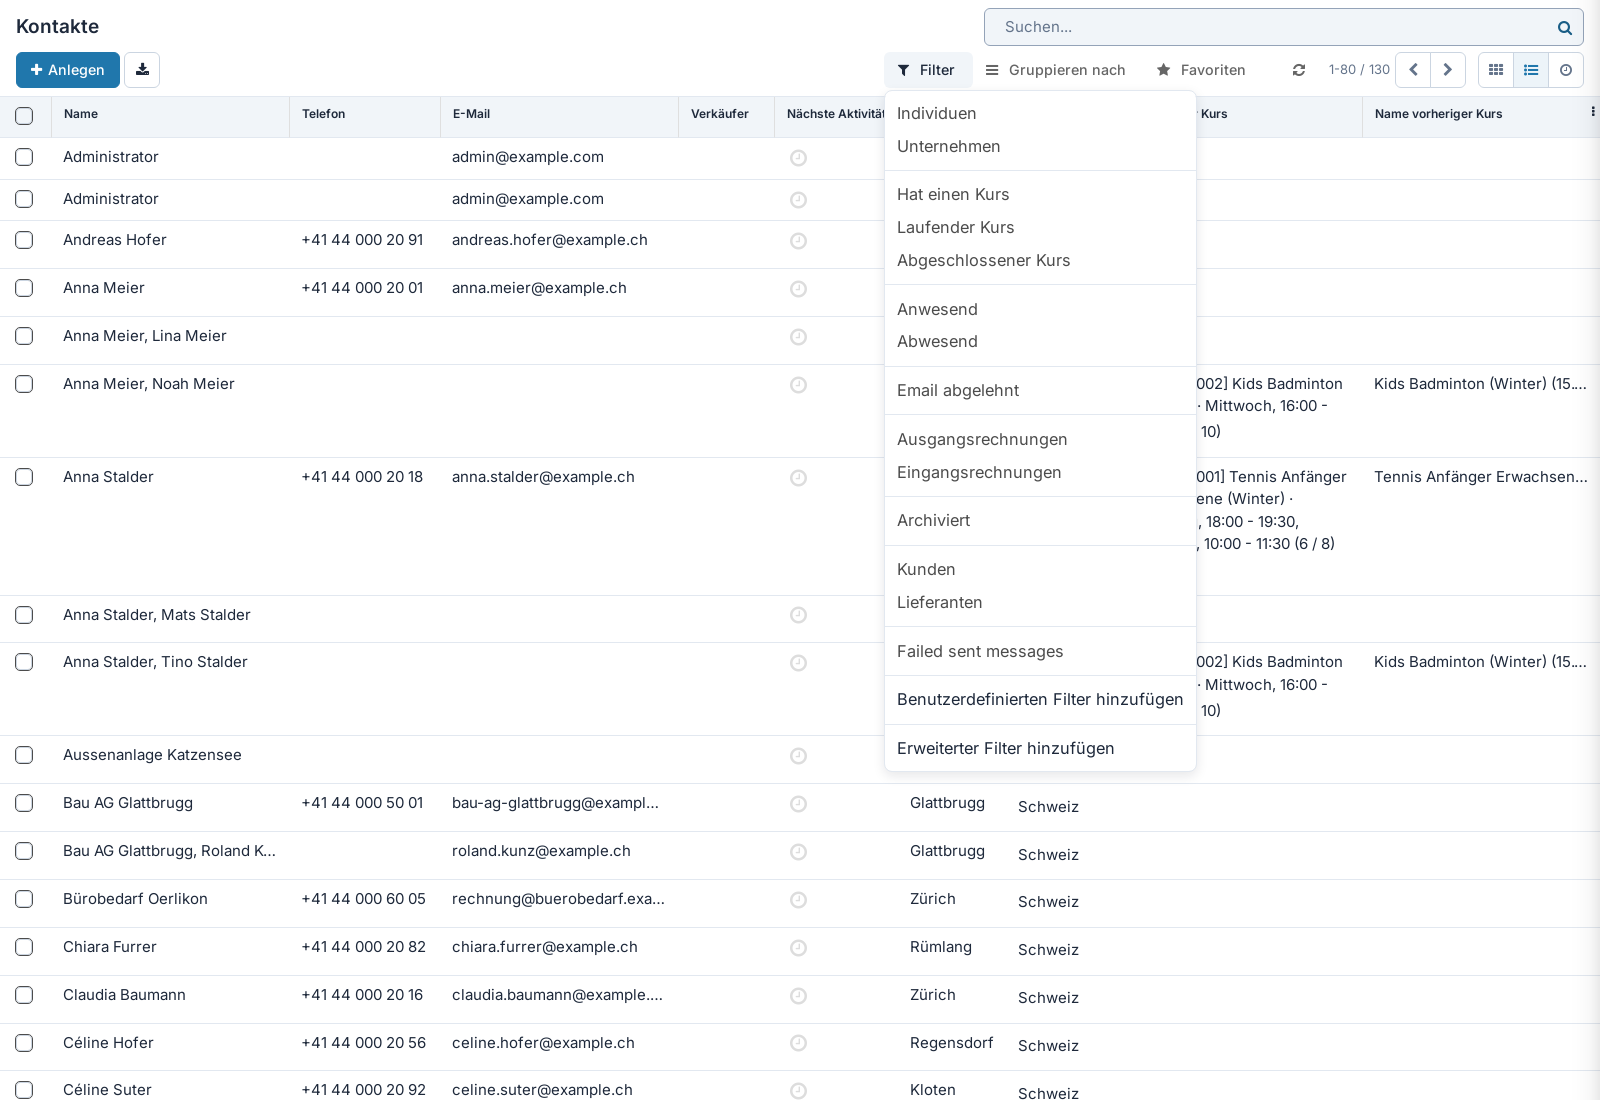Toggle select-all checkbox in table header

24,116
